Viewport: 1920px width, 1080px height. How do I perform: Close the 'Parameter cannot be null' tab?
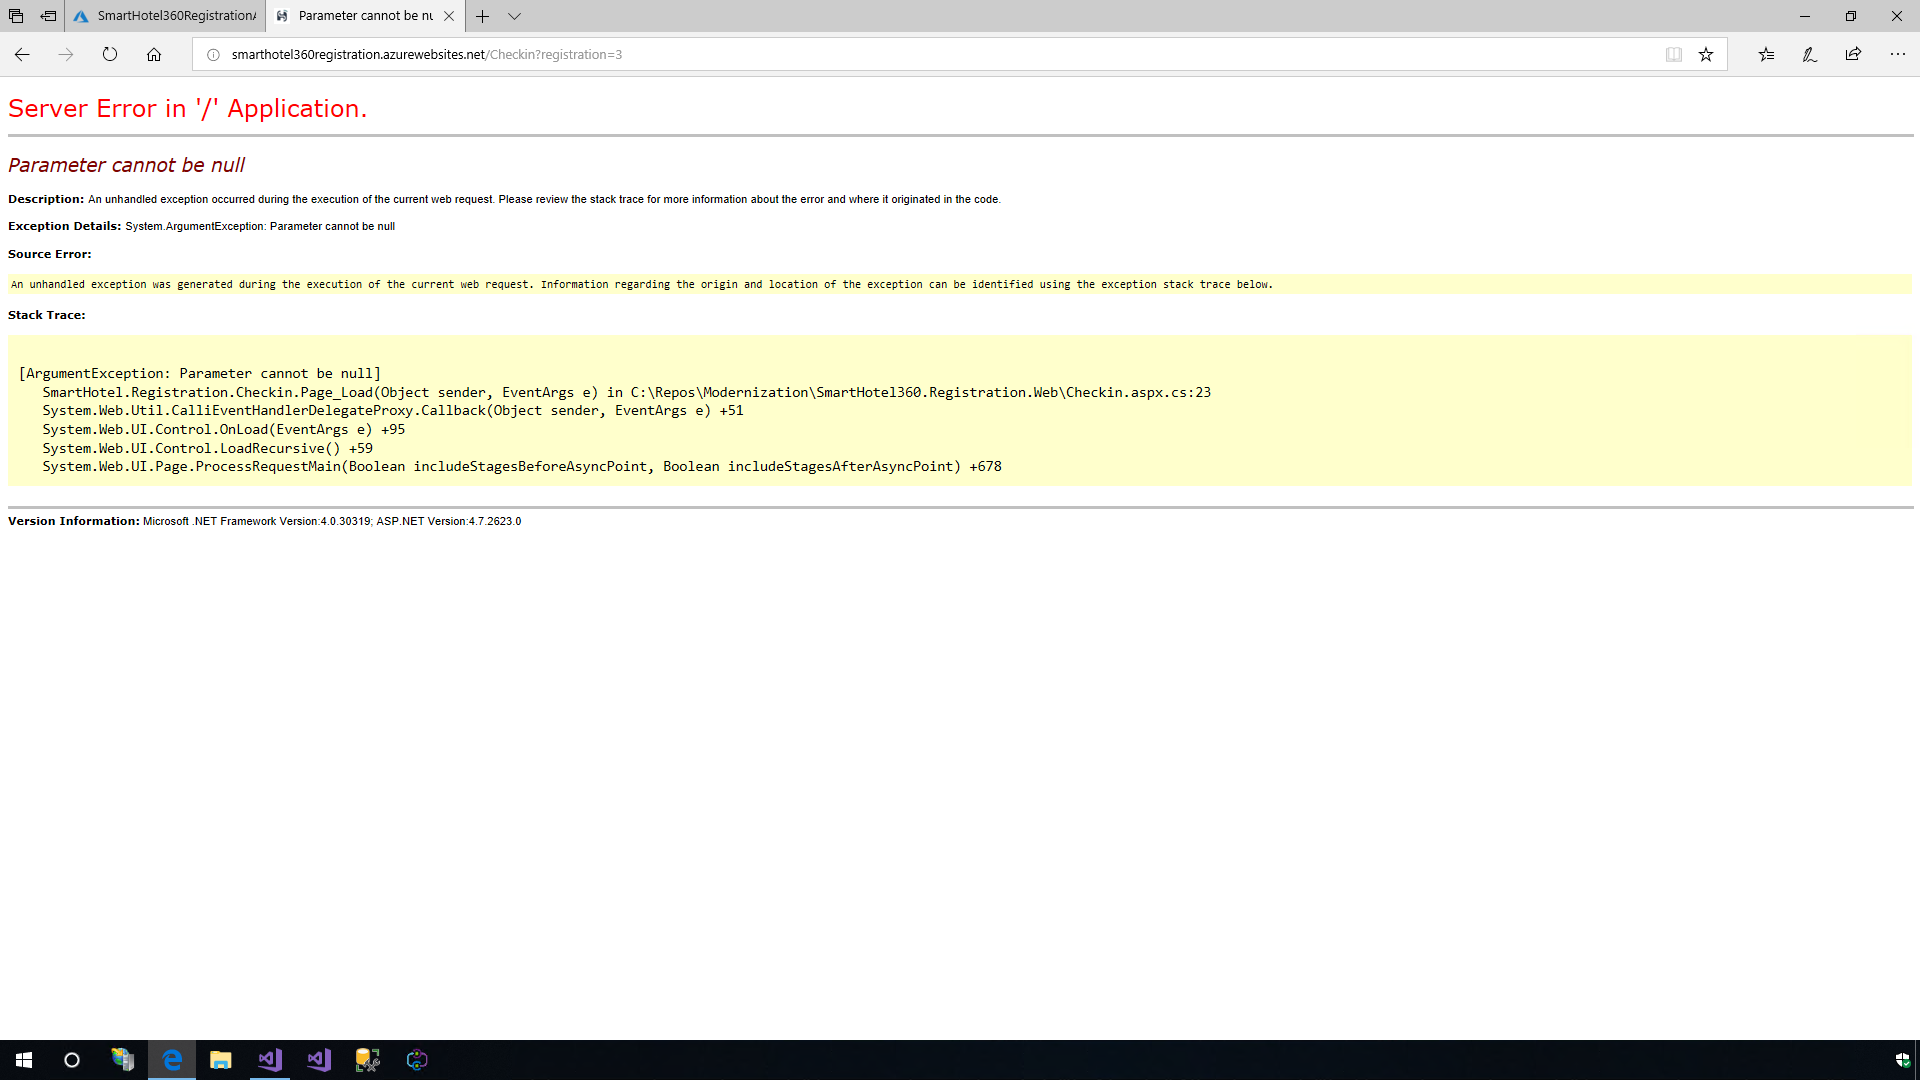[x=449, y=16]
